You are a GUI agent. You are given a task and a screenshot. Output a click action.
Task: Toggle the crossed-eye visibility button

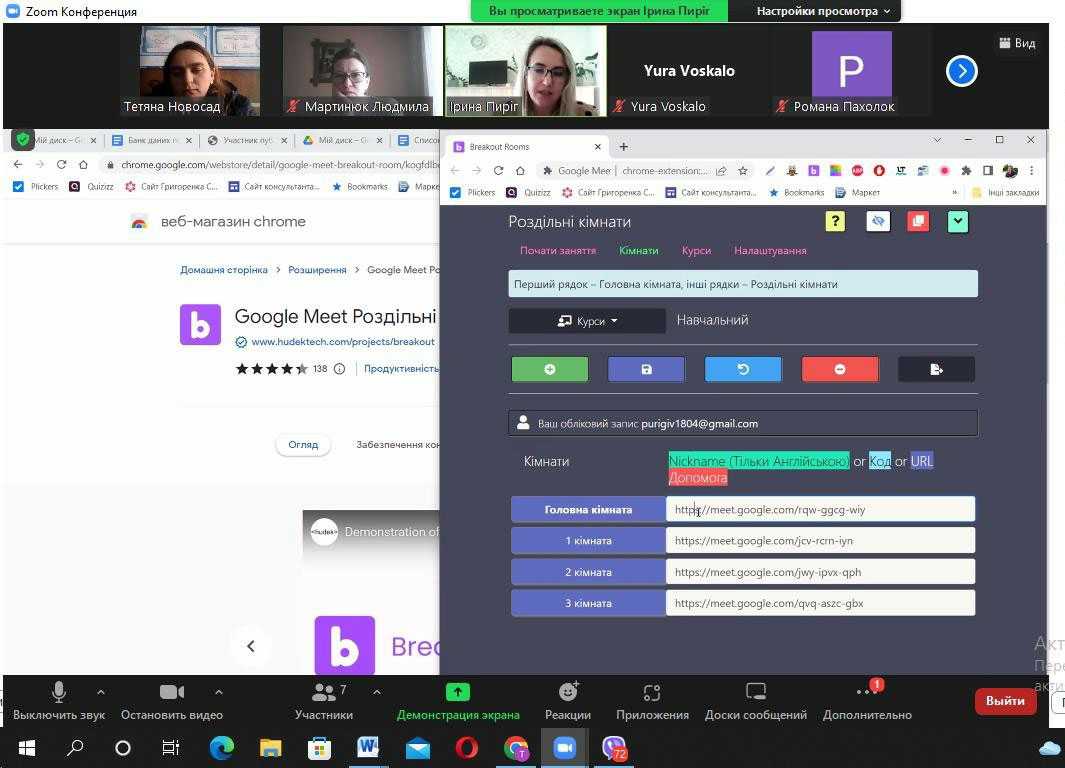877,222
